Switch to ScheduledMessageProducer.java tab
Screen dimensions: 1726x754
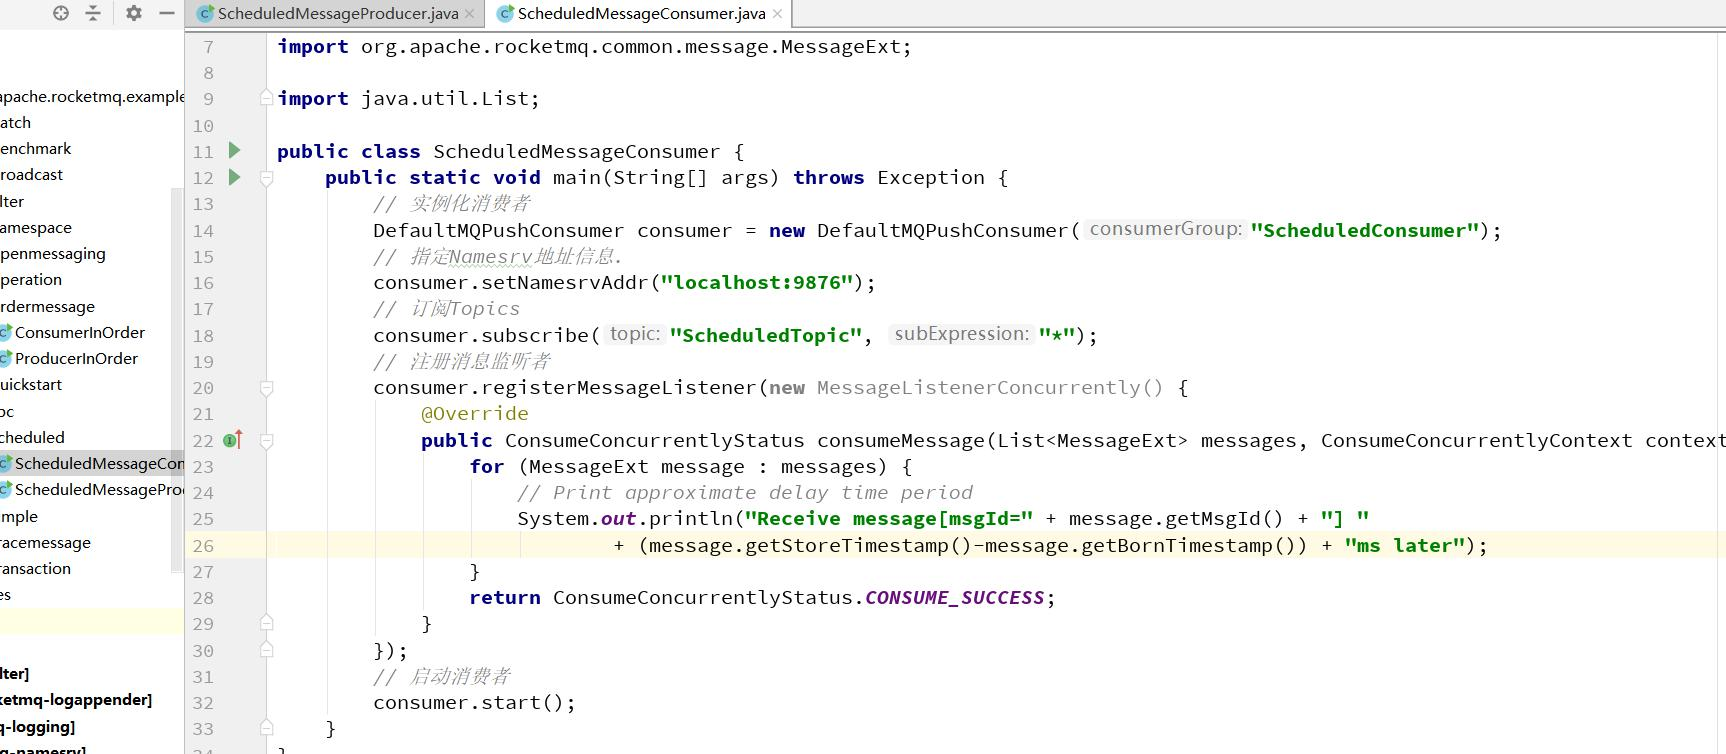tap(337, 14)
